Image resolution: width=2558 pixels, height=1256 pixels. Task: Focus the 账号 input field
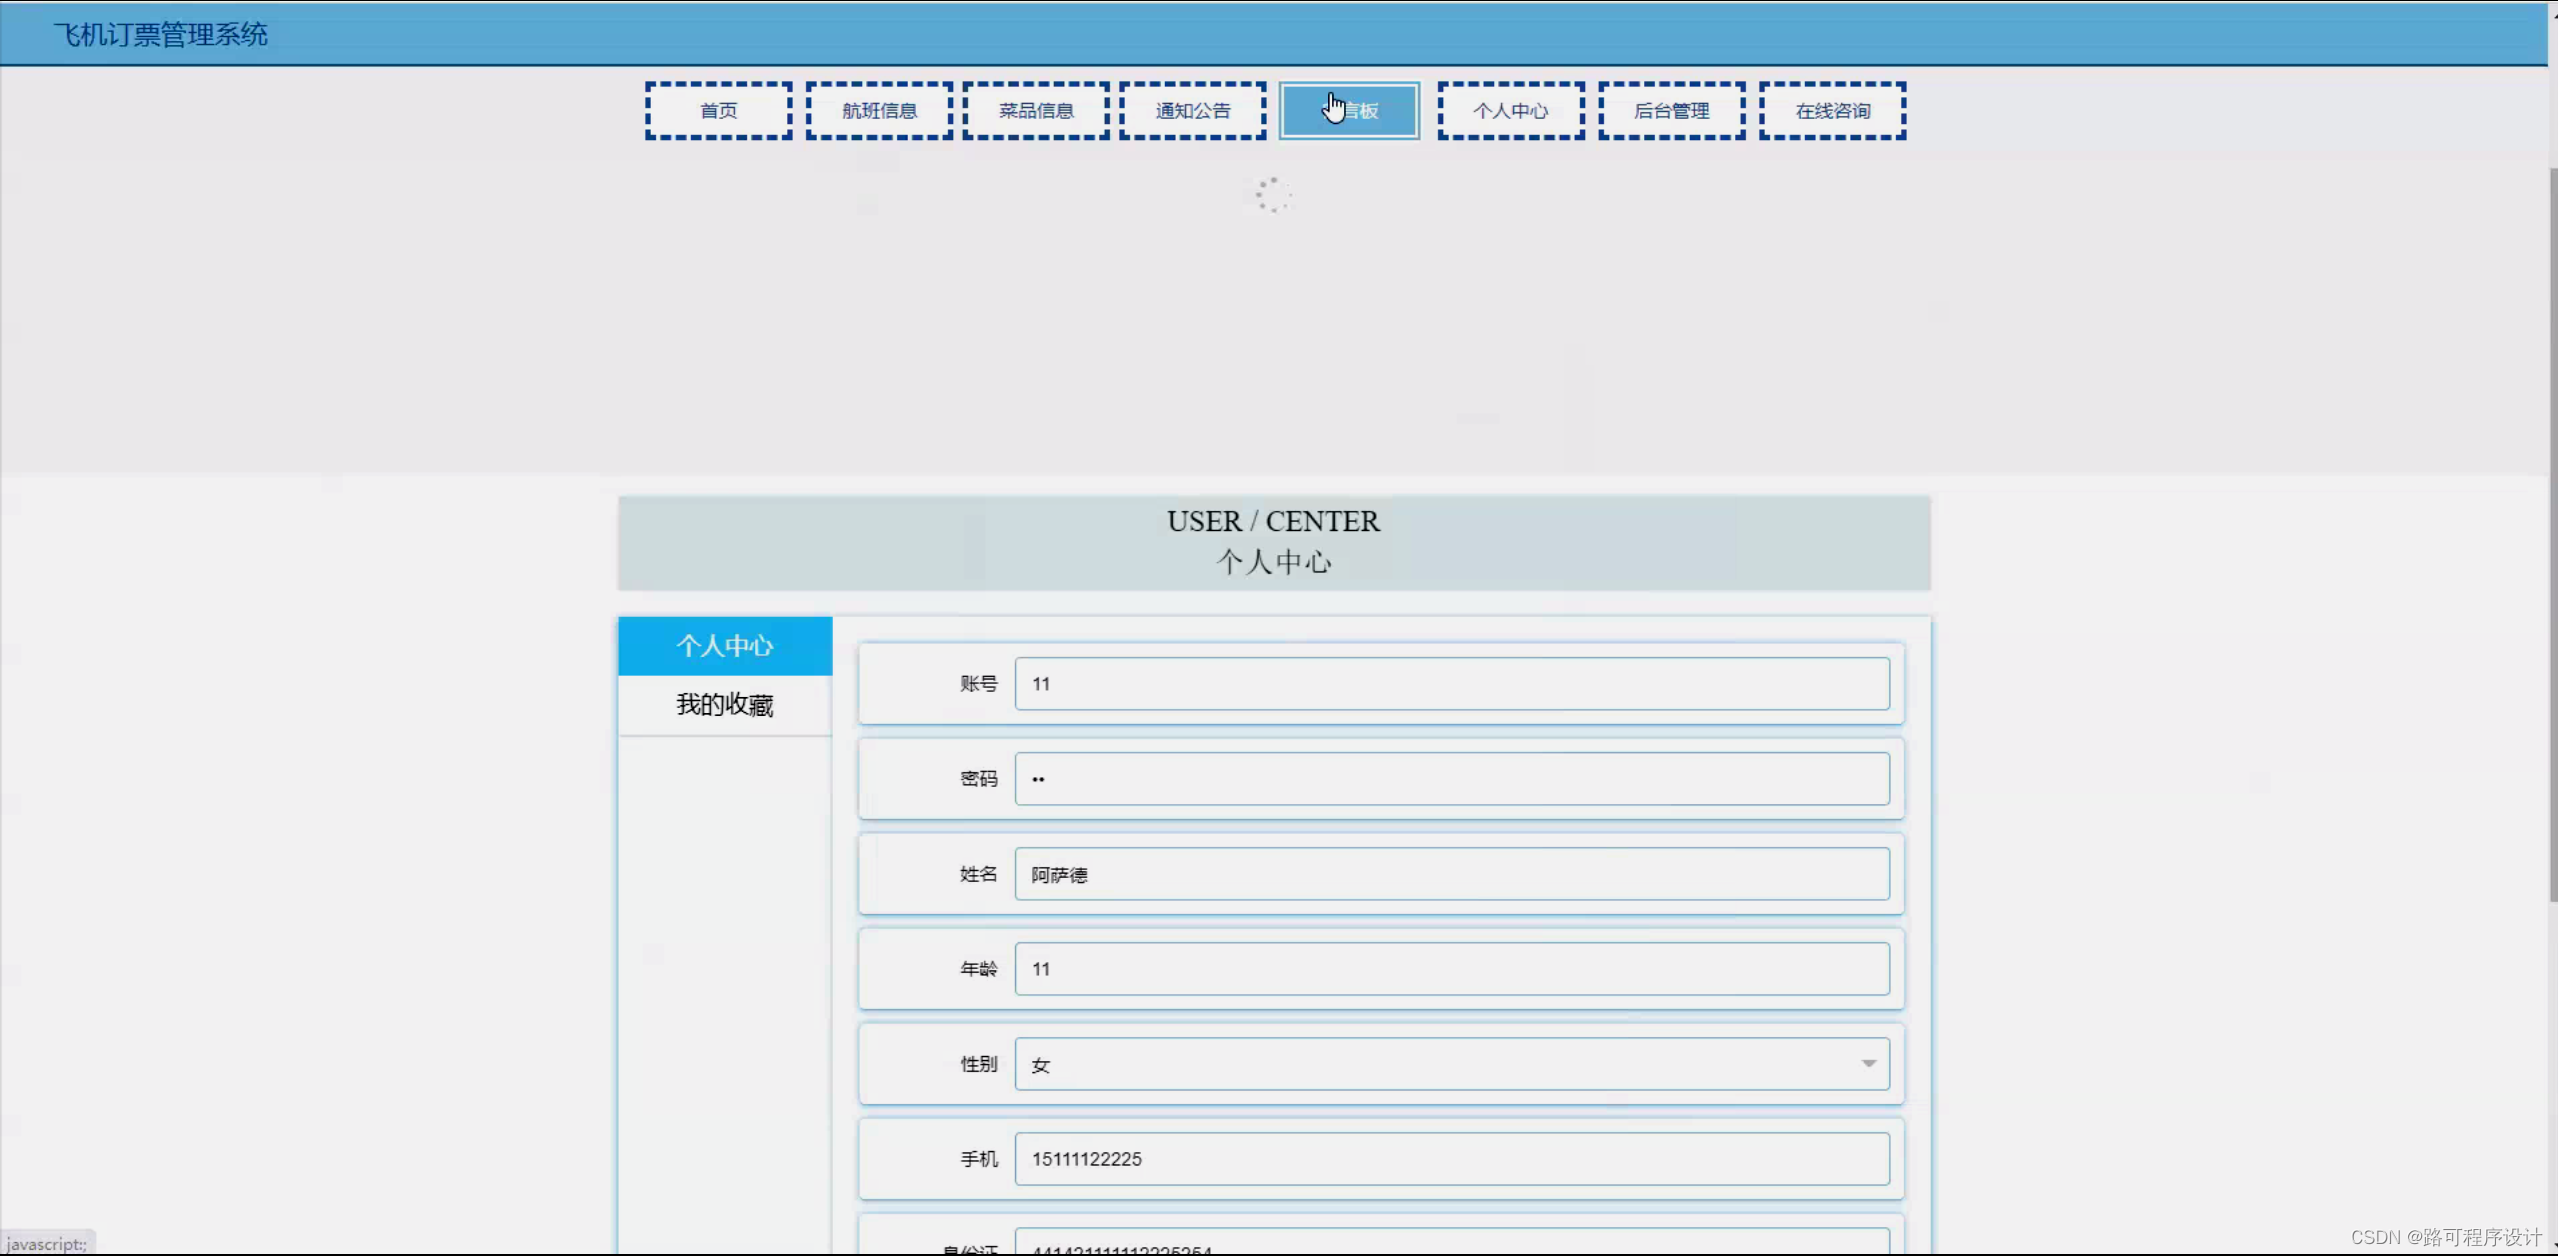(1450, 684)
